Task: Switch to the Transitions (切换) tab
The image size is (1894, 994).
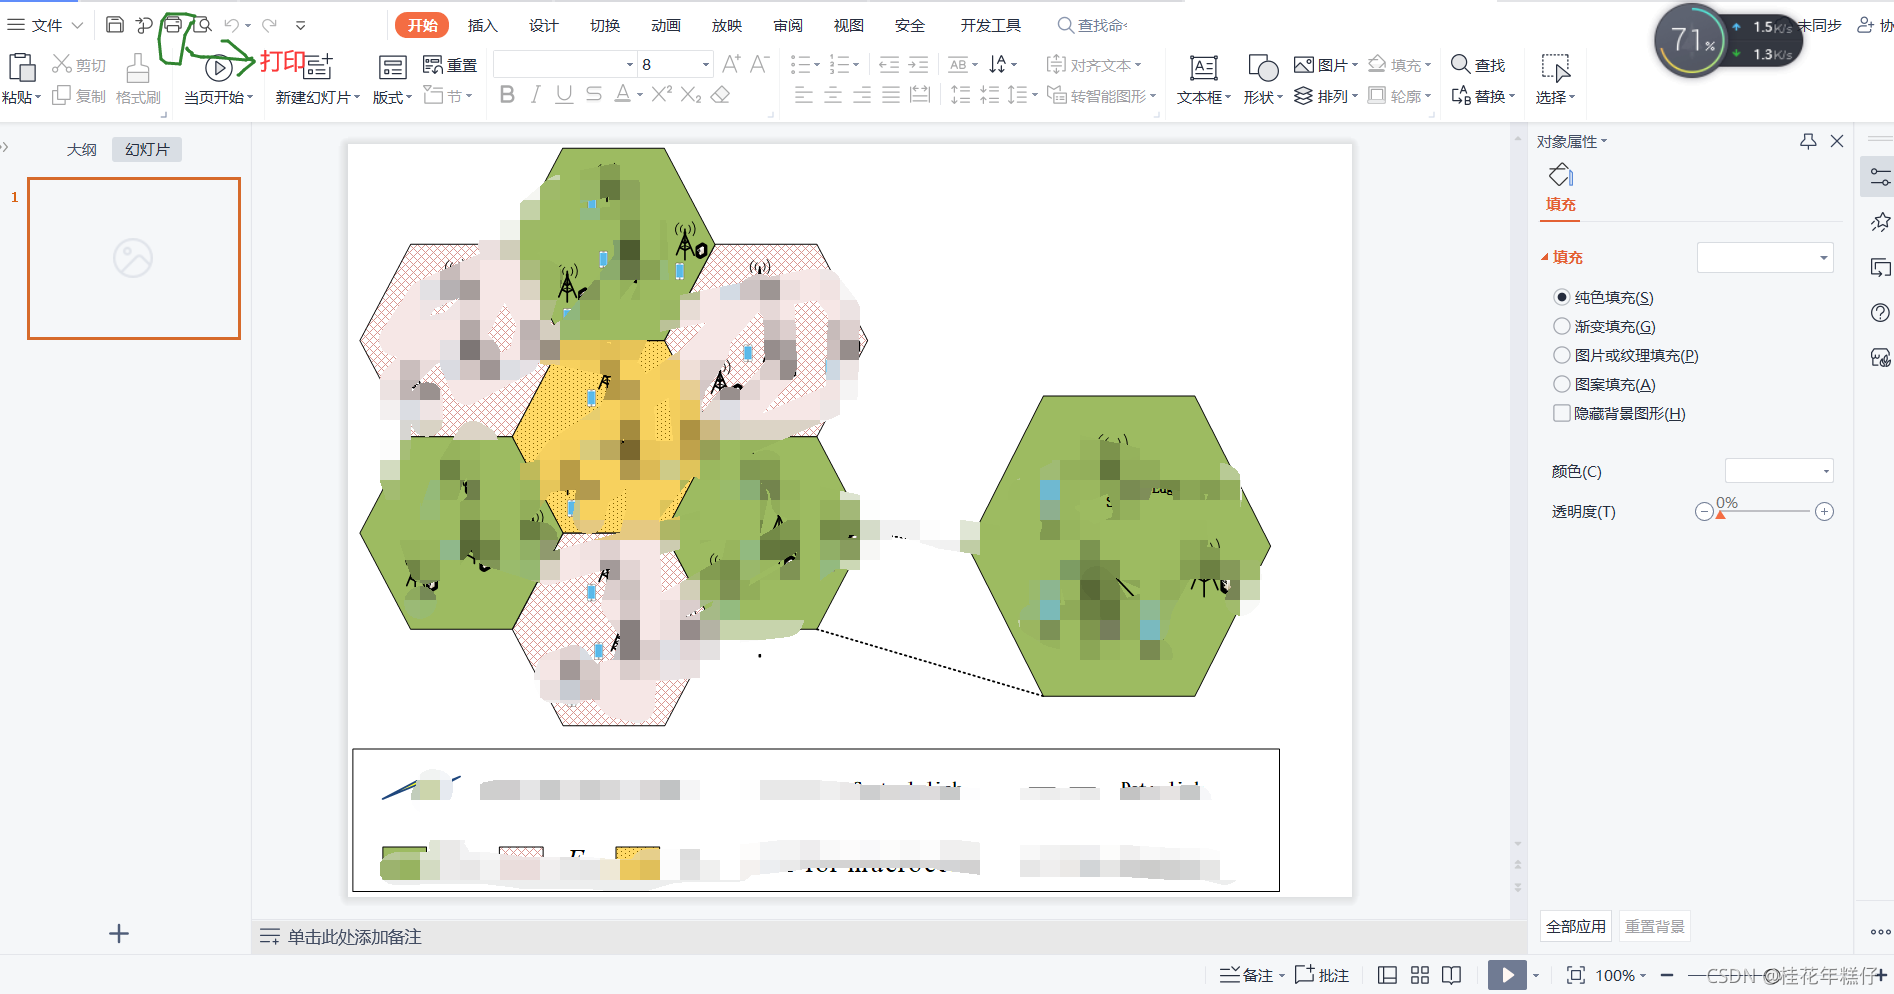Action: 605,25
